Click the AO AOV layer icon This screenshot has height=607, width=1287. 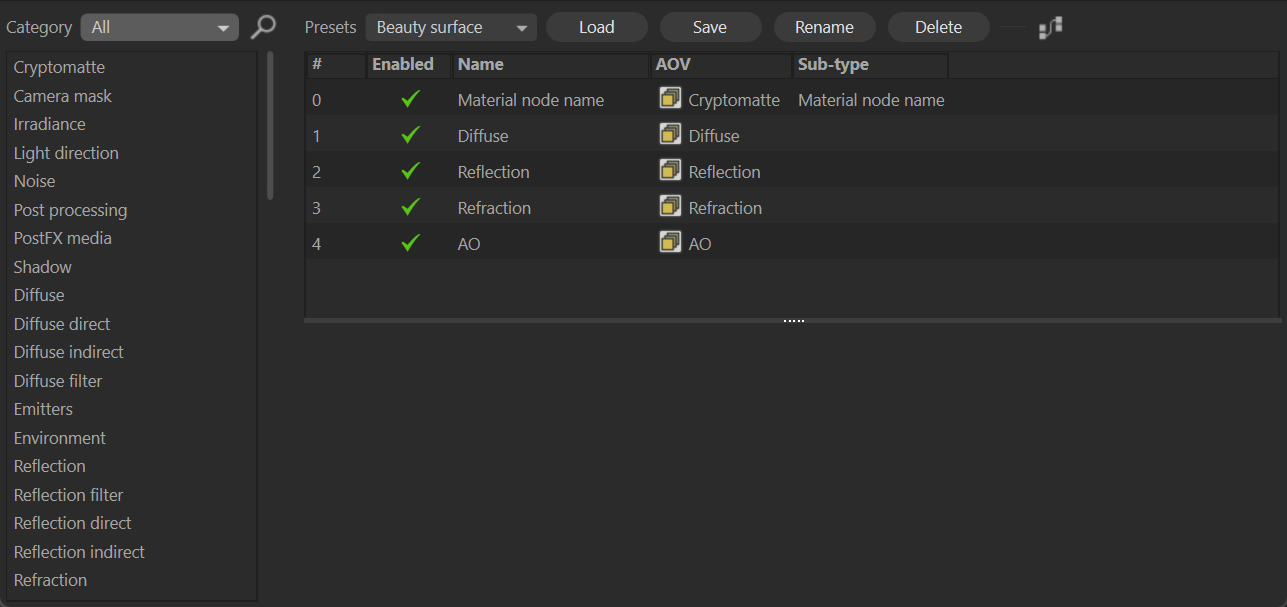pos(670,243)
